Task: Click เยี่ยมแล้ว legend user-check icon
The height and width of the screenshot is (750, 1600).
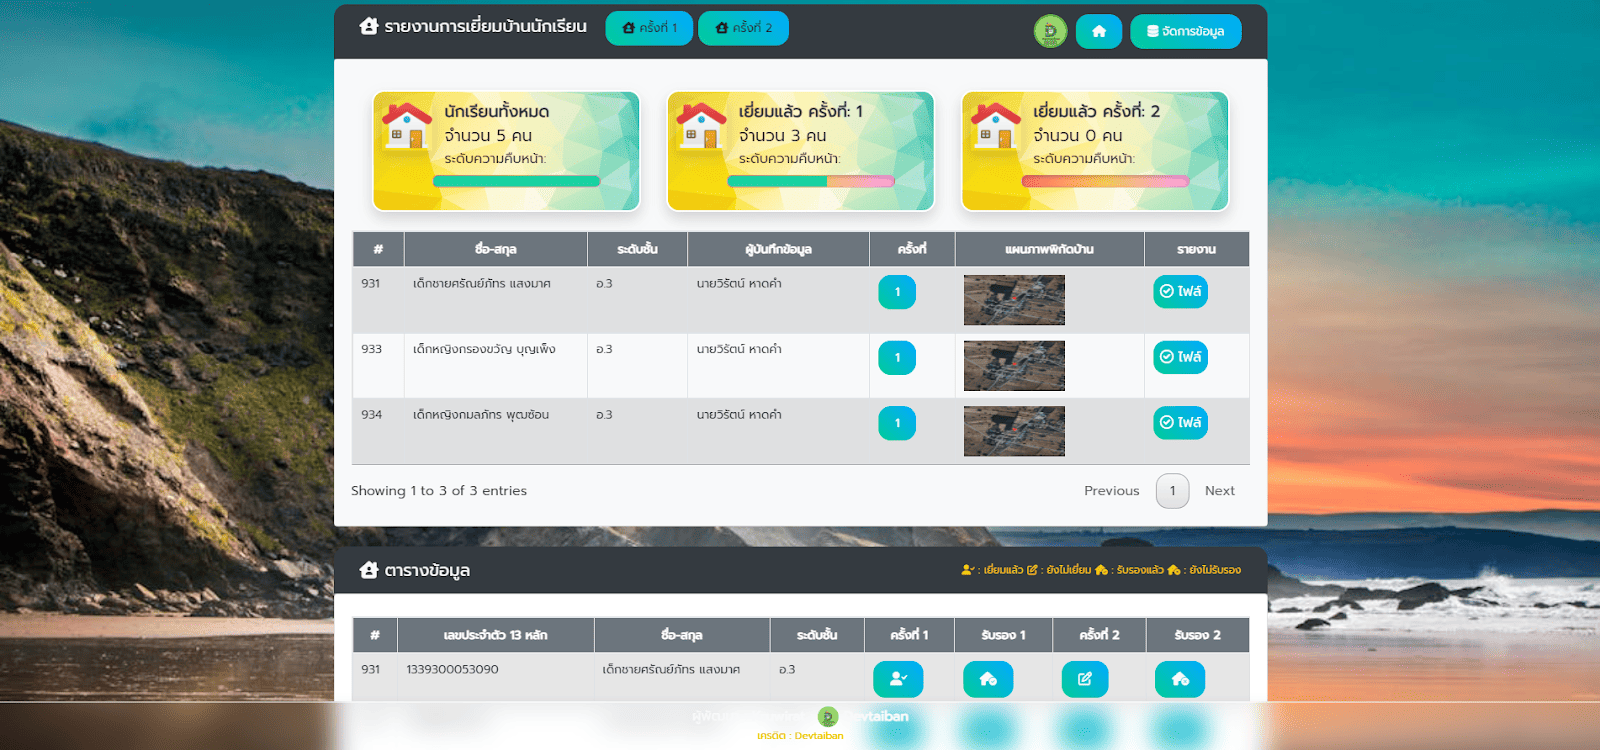Action: [967, 570]
